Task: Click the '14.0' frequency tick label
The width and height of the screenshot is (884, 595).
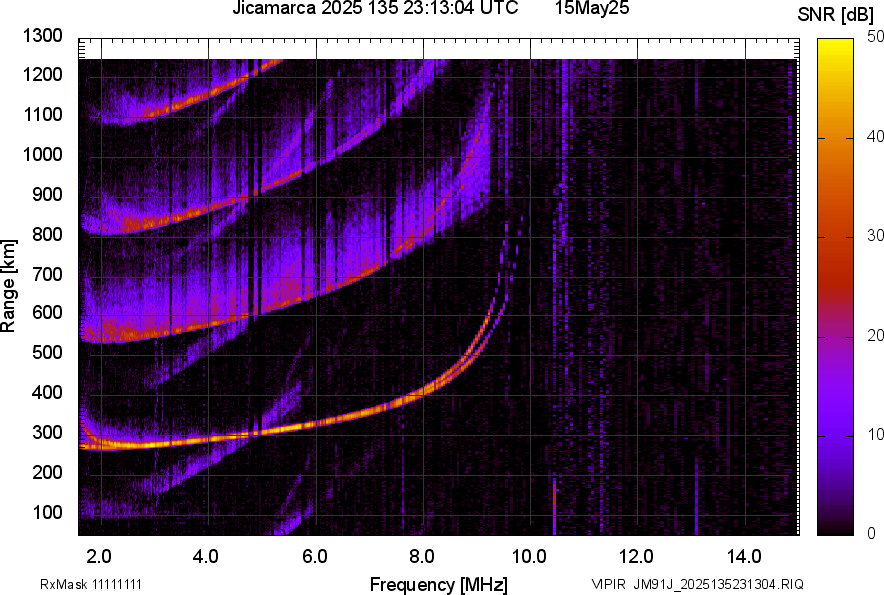Action: coord(744,557)
